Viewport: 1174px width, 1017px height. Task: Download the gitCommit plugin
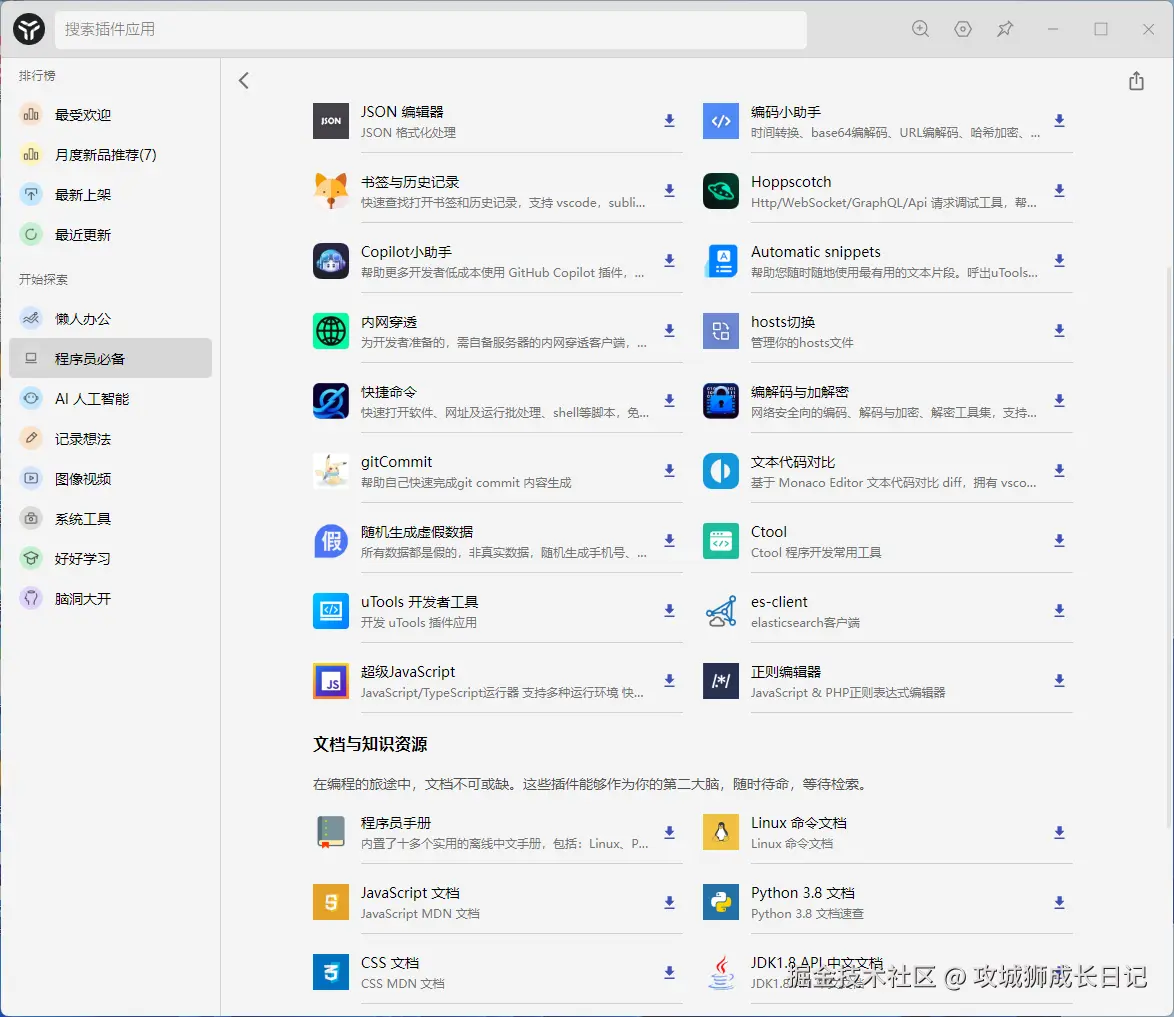click(x=669, y=470)
